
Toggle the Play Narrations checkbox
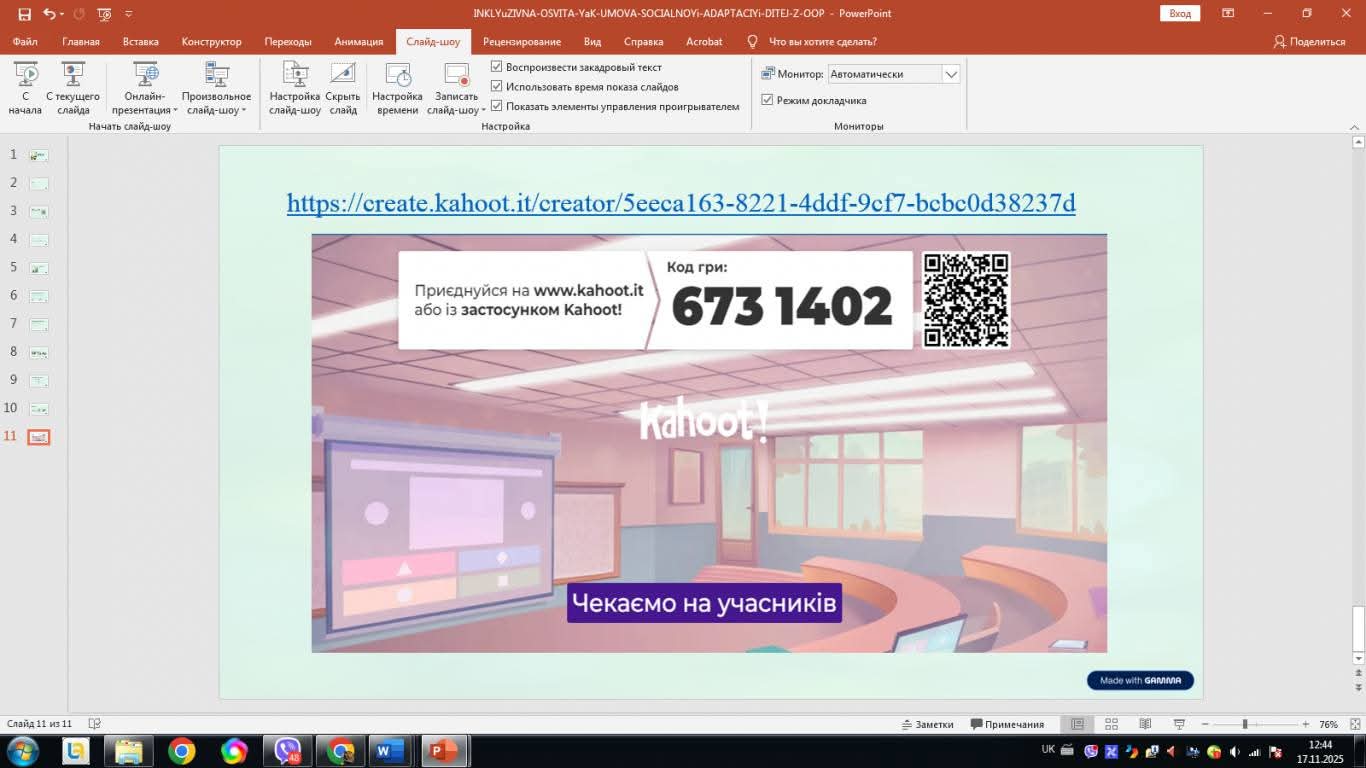tap(497, 67)
